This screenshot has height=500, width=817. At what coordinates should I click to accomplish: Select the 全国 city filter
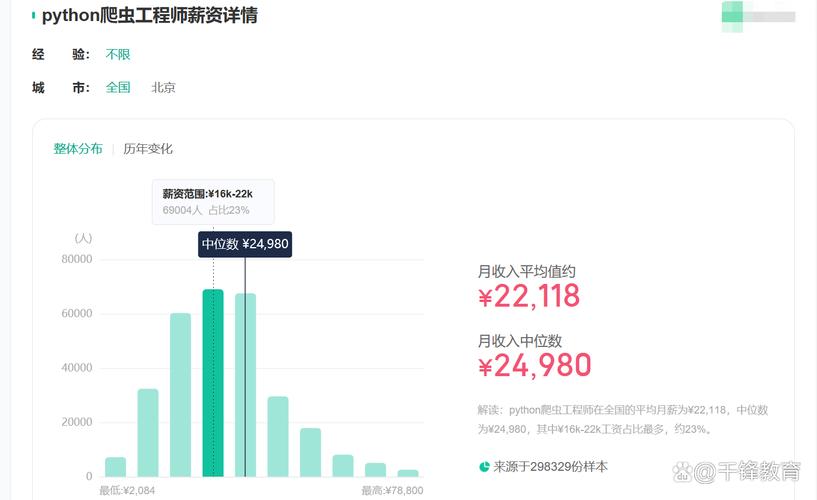[118, 88]
